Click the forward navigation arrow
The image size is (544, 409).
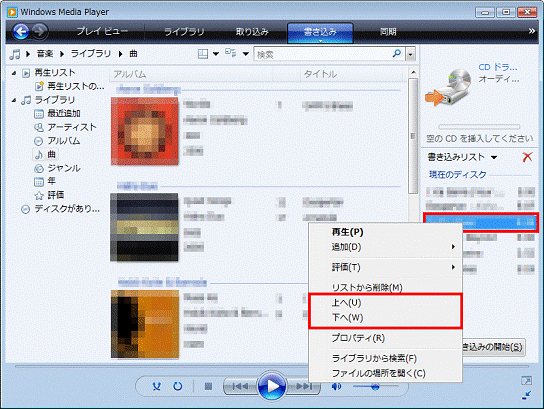point(39,32)
